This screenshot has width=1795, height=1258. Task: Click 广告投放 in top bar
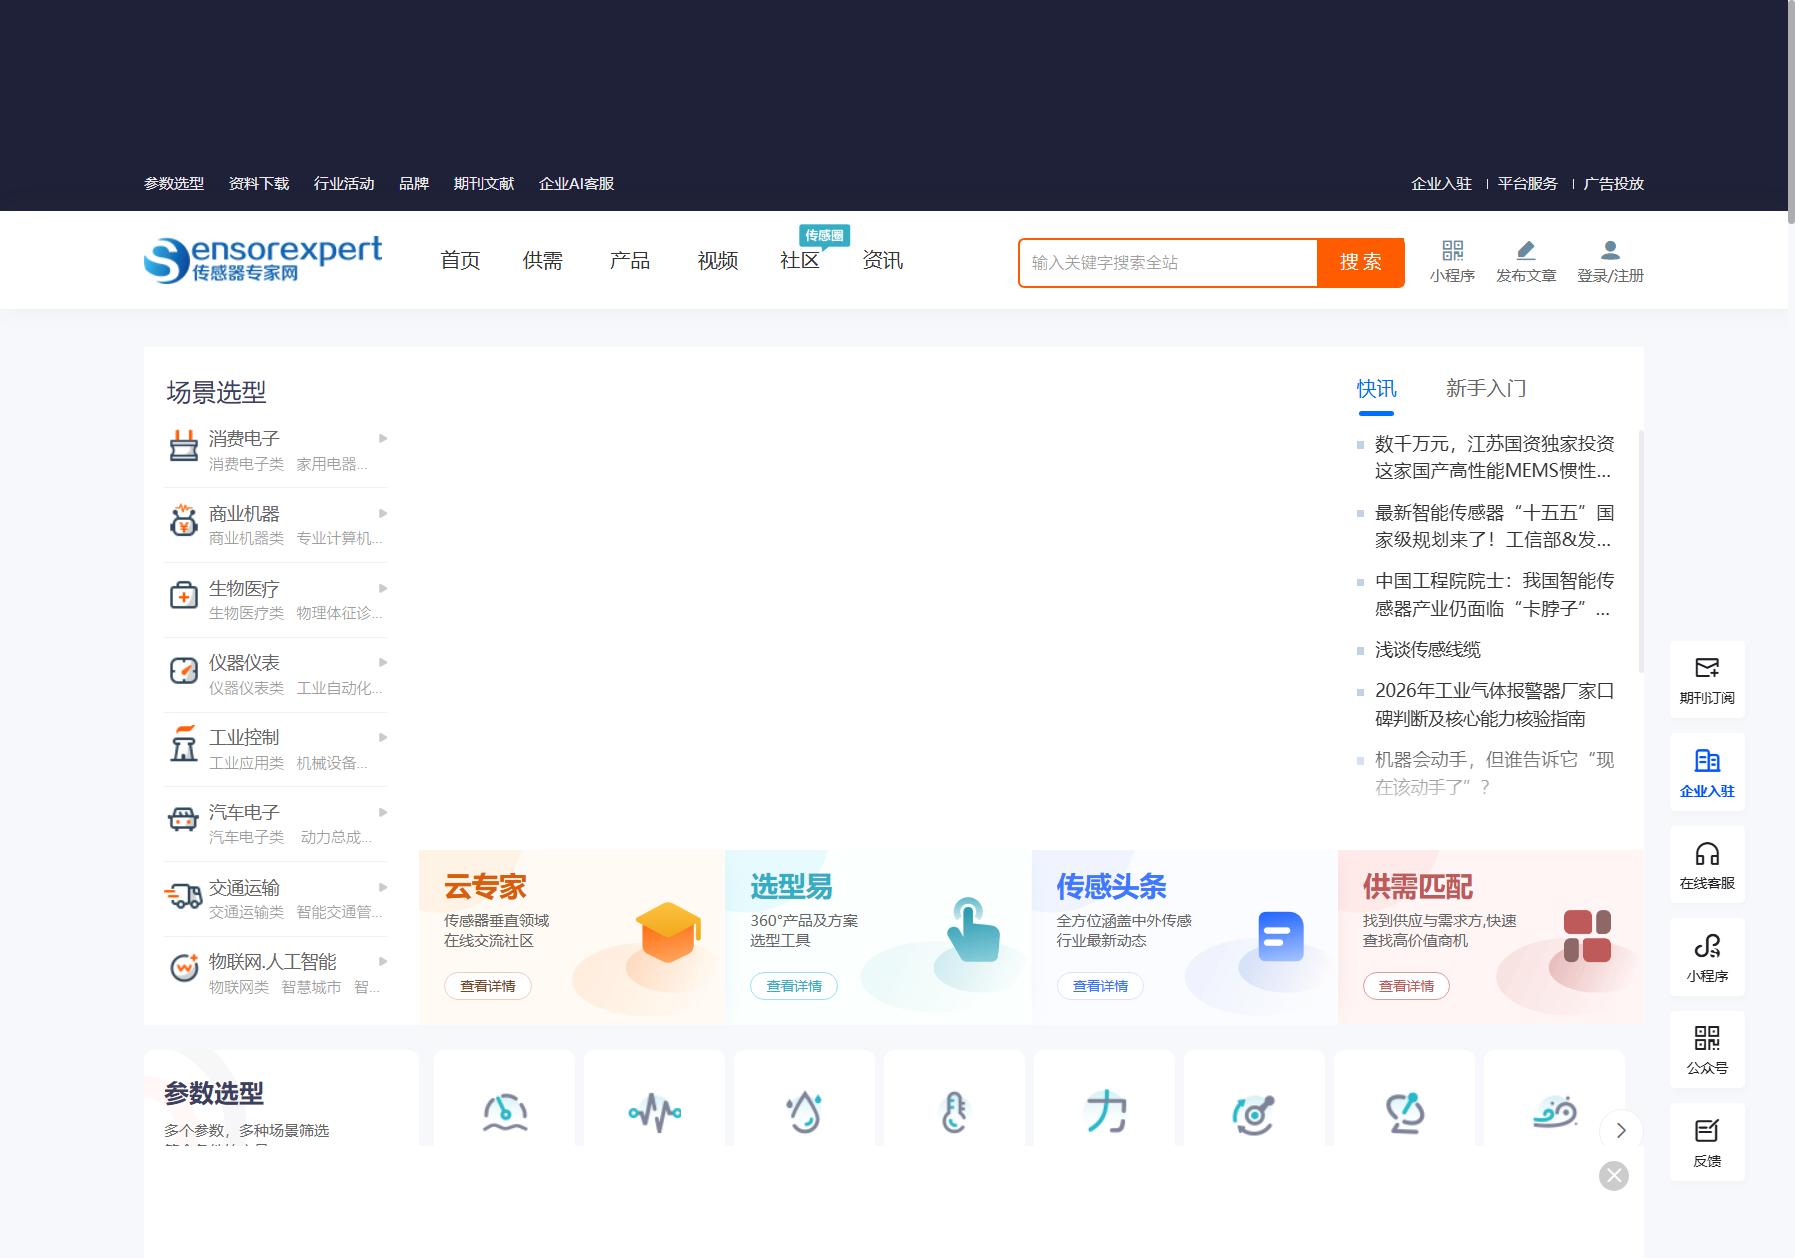coord(1614,184)
